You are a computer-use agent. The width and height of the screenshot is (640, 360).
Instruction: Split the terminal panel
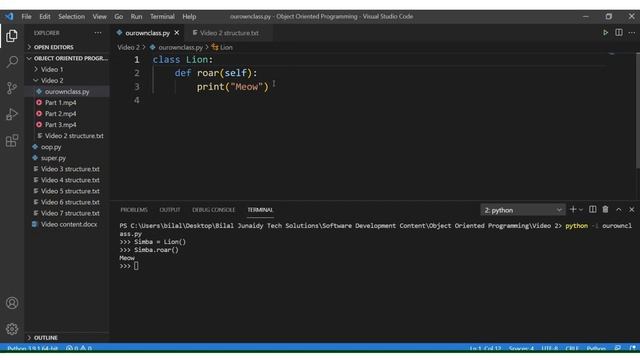592,209
